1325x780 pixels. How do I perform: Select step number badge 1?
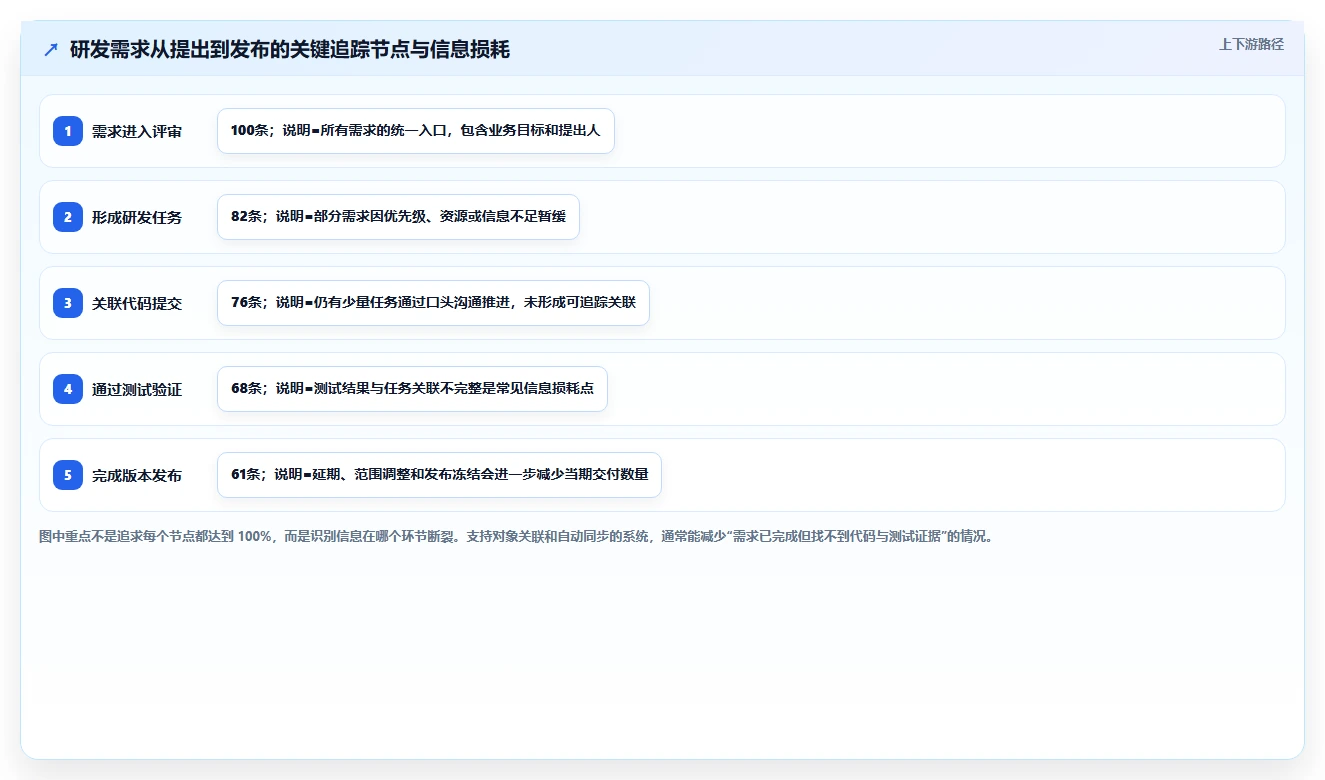click(68, 131)
